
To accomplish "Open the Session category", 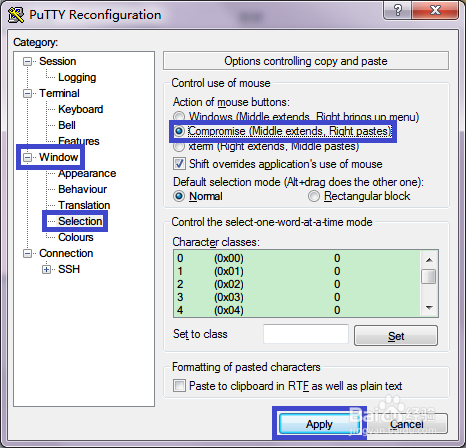I will pyautogui.click(x=58, y=61).
